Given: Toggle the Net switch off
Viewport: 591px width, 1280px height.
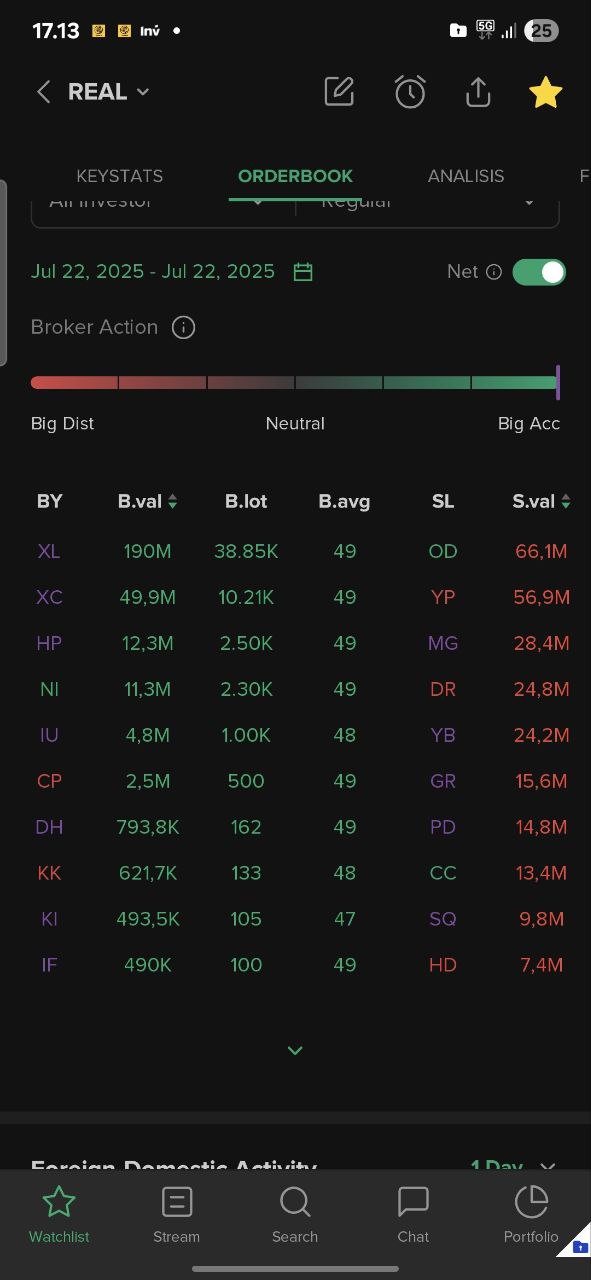Looking at the screenshot, I should (x=539, y=272).
